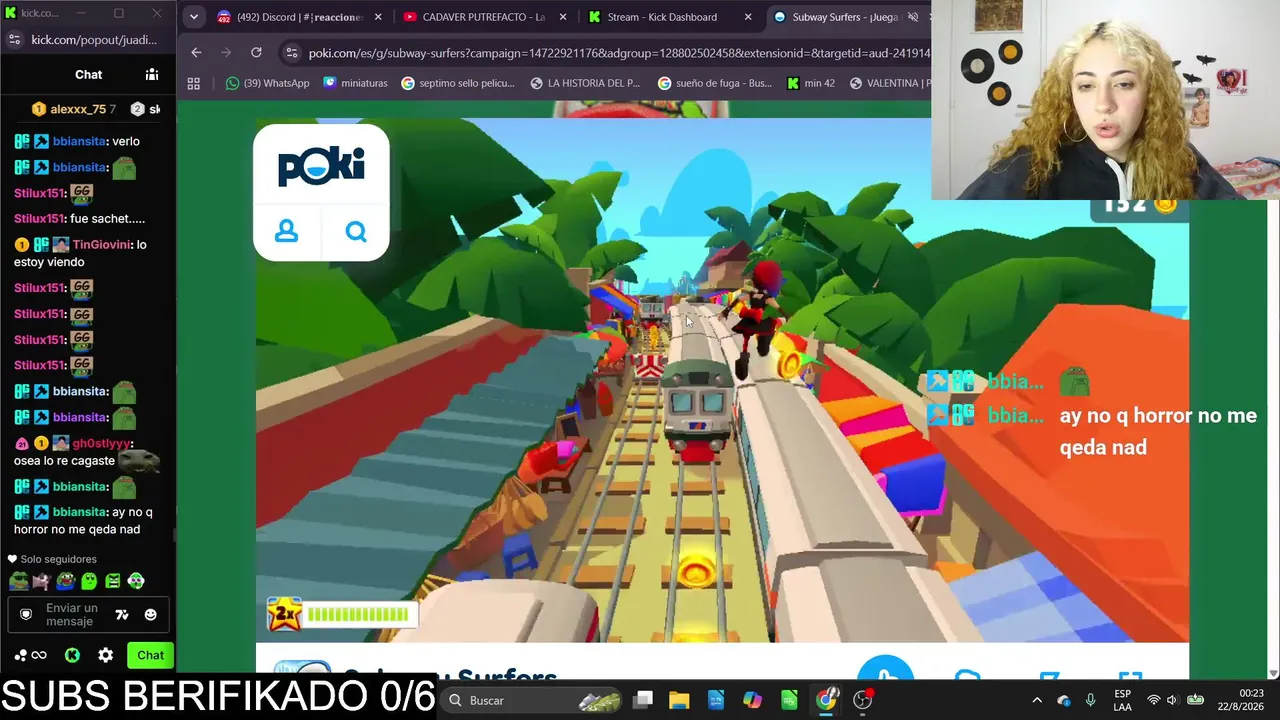The width and height of the screenshot is (1280, 720).
Task: Click the shield badge icon in chat input
Action: [x=26, y=615]
